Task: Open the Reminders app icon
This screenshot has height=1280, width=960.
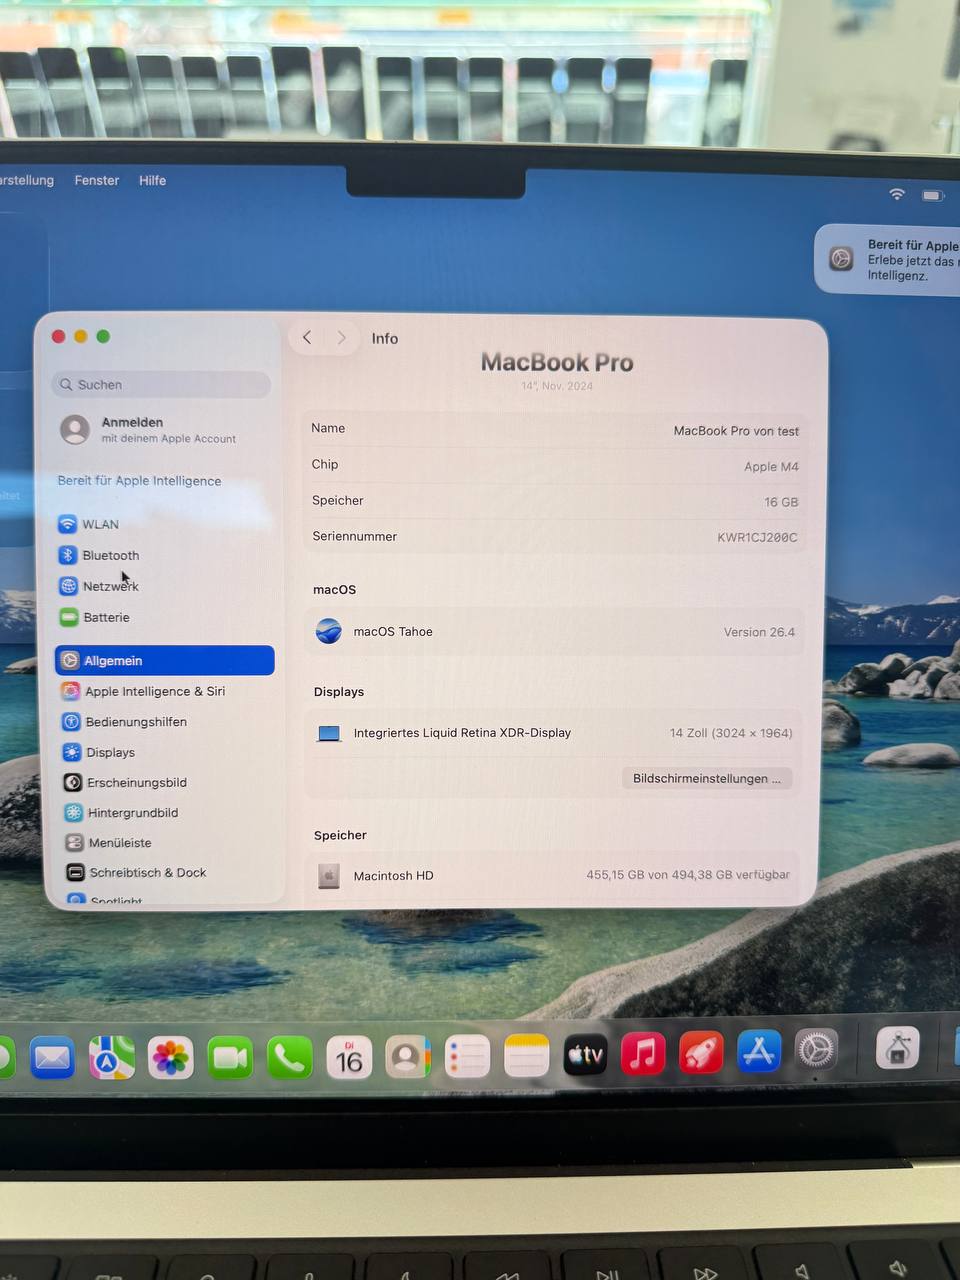Action: tap(467, 1056)
